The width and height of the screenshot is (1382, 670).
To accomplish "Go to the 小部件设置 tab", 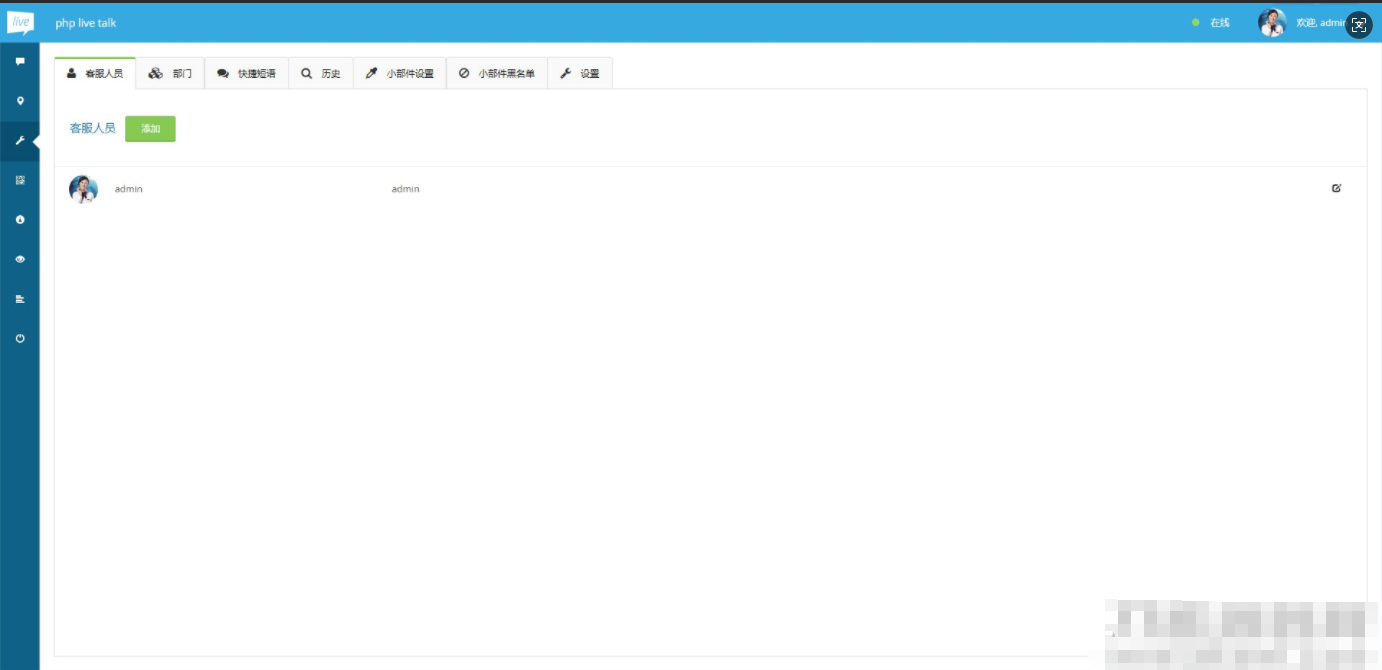I will point(400,74).
